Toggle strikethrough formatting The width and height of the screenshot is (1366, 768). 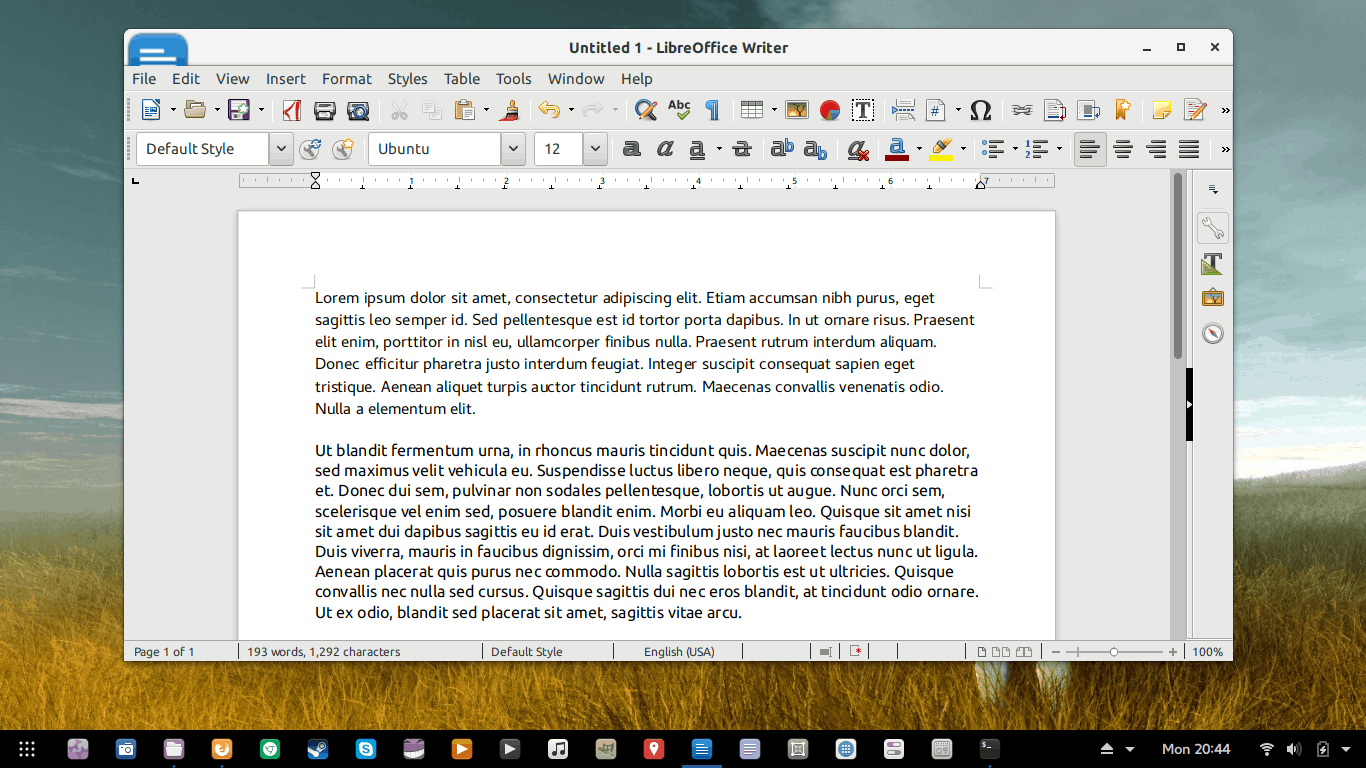(x=741, y=149)
